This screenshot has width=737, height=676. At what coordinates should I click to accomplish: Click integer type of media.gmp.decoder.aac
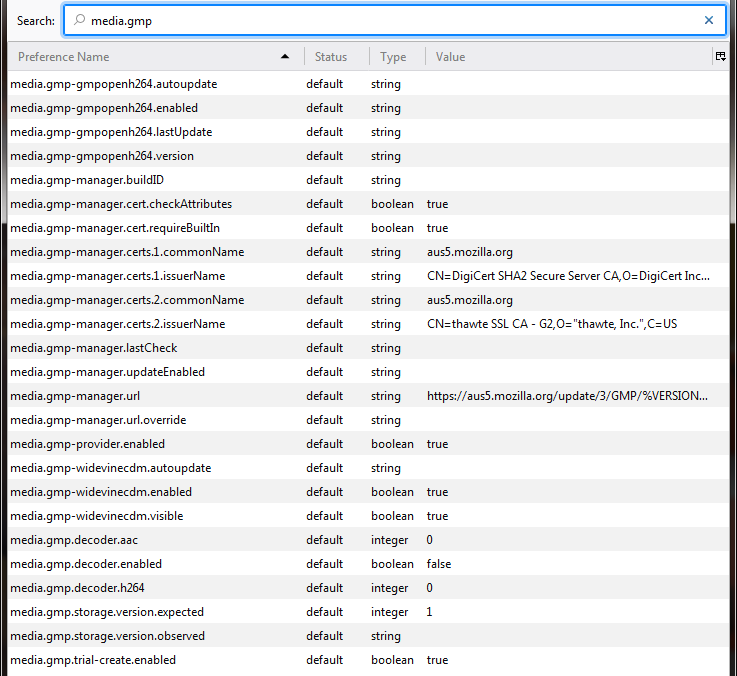pyautogui.click(x=389, y=540)
